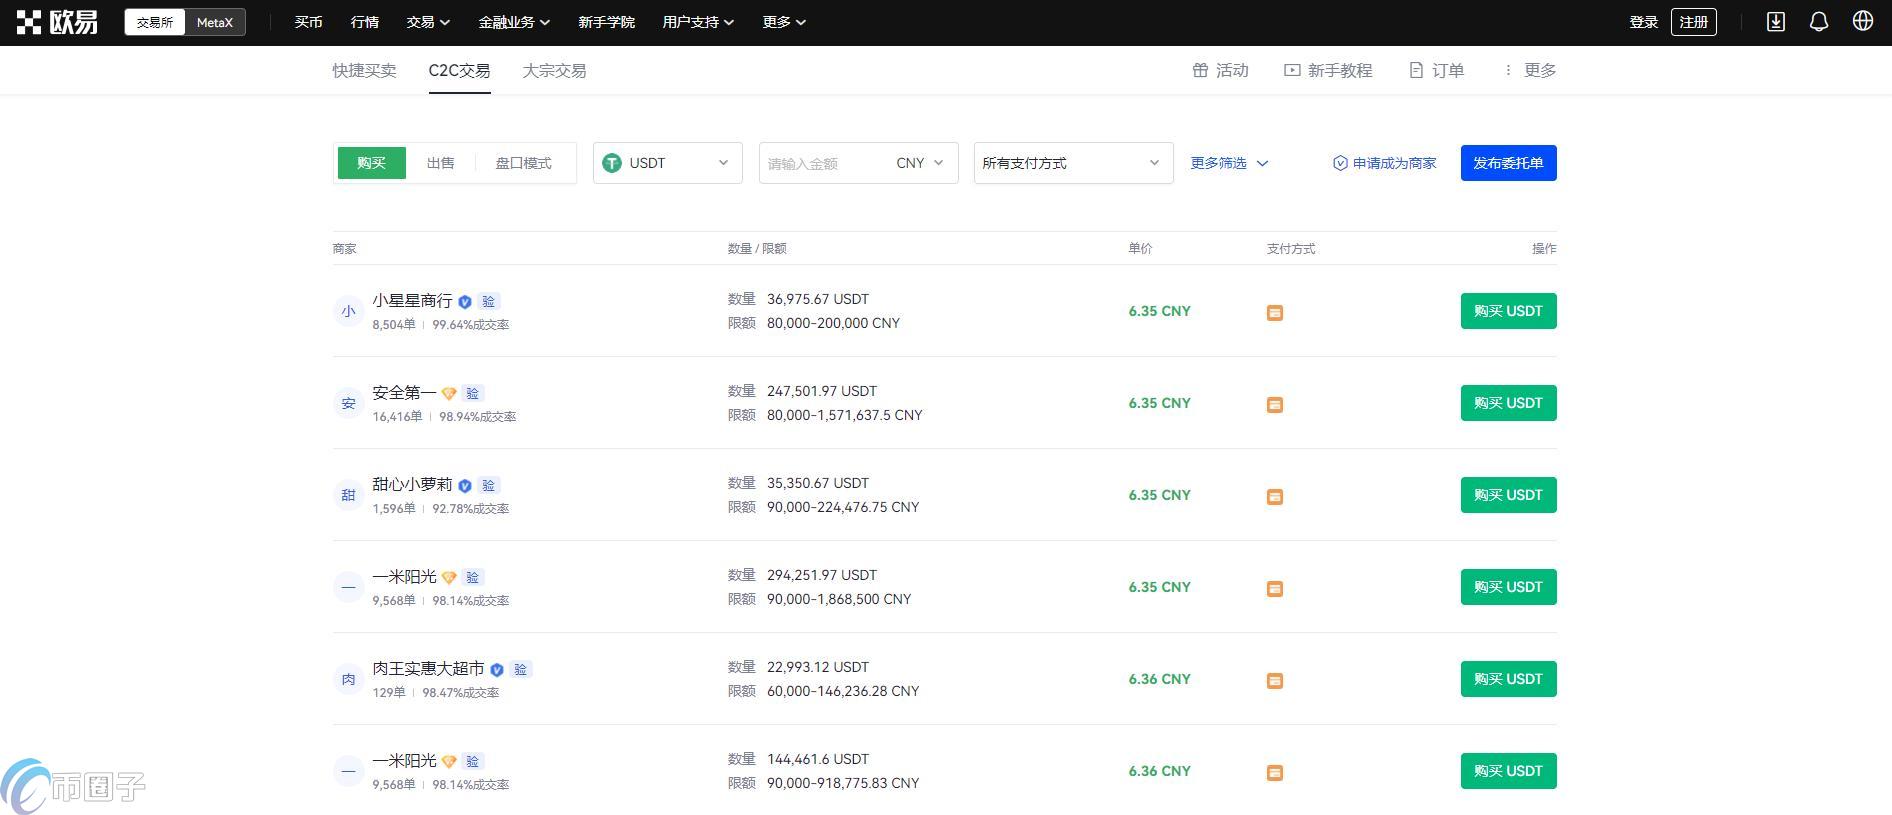Click 发布委托单 button
The width and height of the screenshot is (1892, 815).
pos(1509,163)
